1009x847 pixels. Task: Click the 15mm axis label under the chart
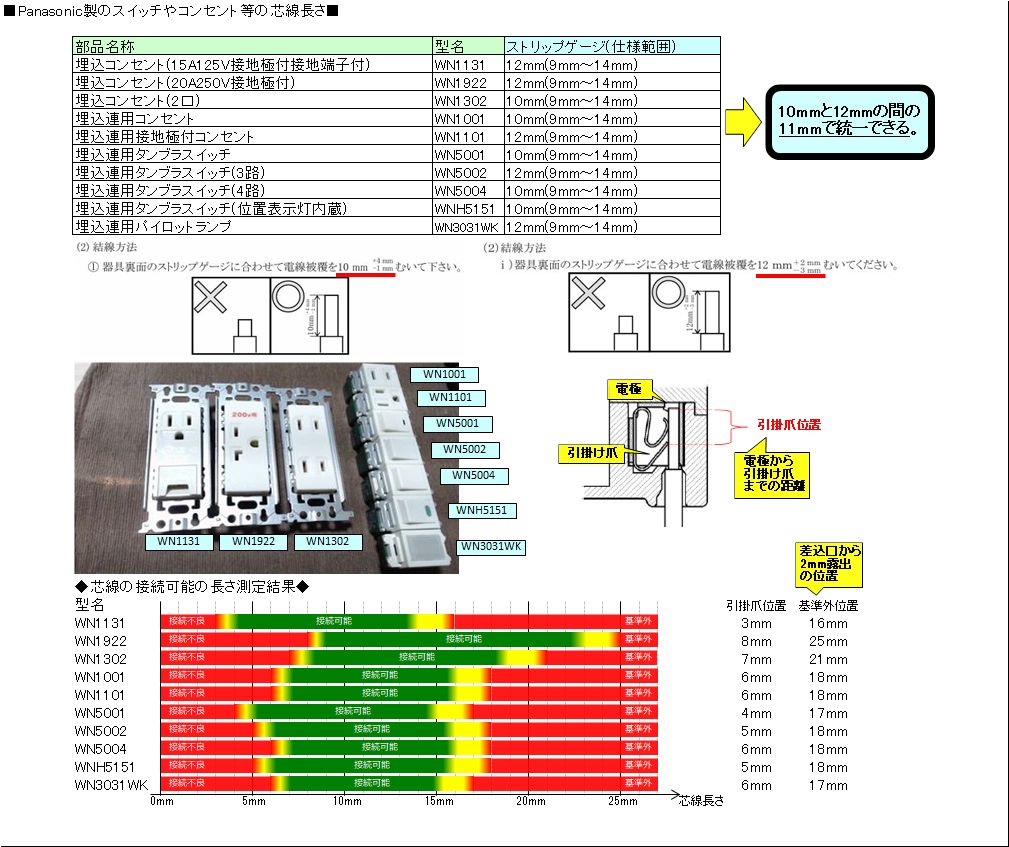(x=438, y=801)
